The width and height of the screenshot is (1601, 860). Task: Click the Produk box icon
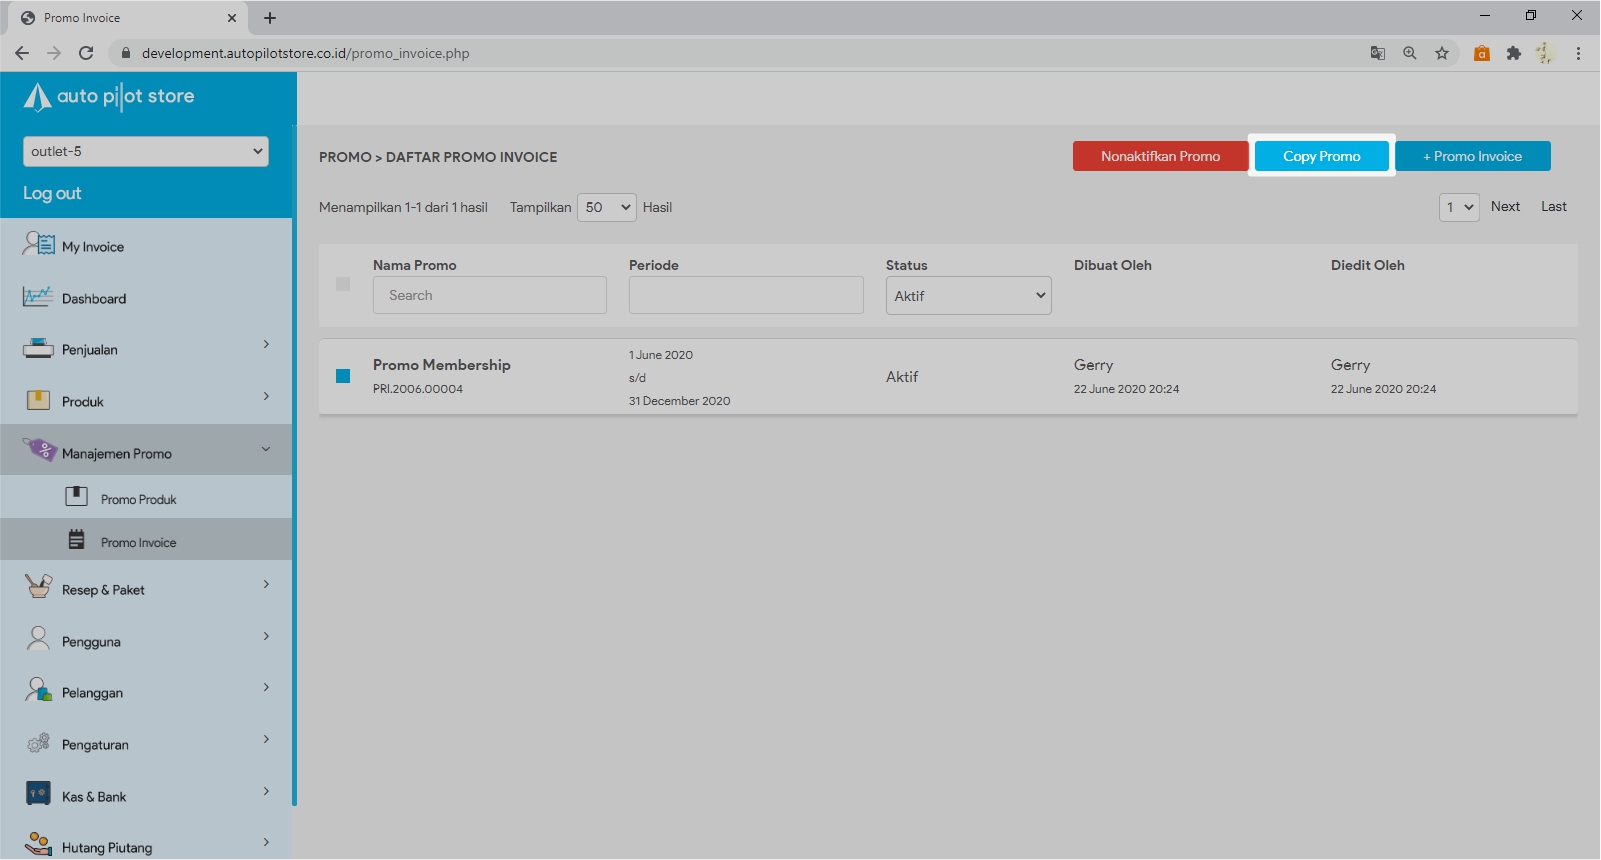click(x=38, y=401)
